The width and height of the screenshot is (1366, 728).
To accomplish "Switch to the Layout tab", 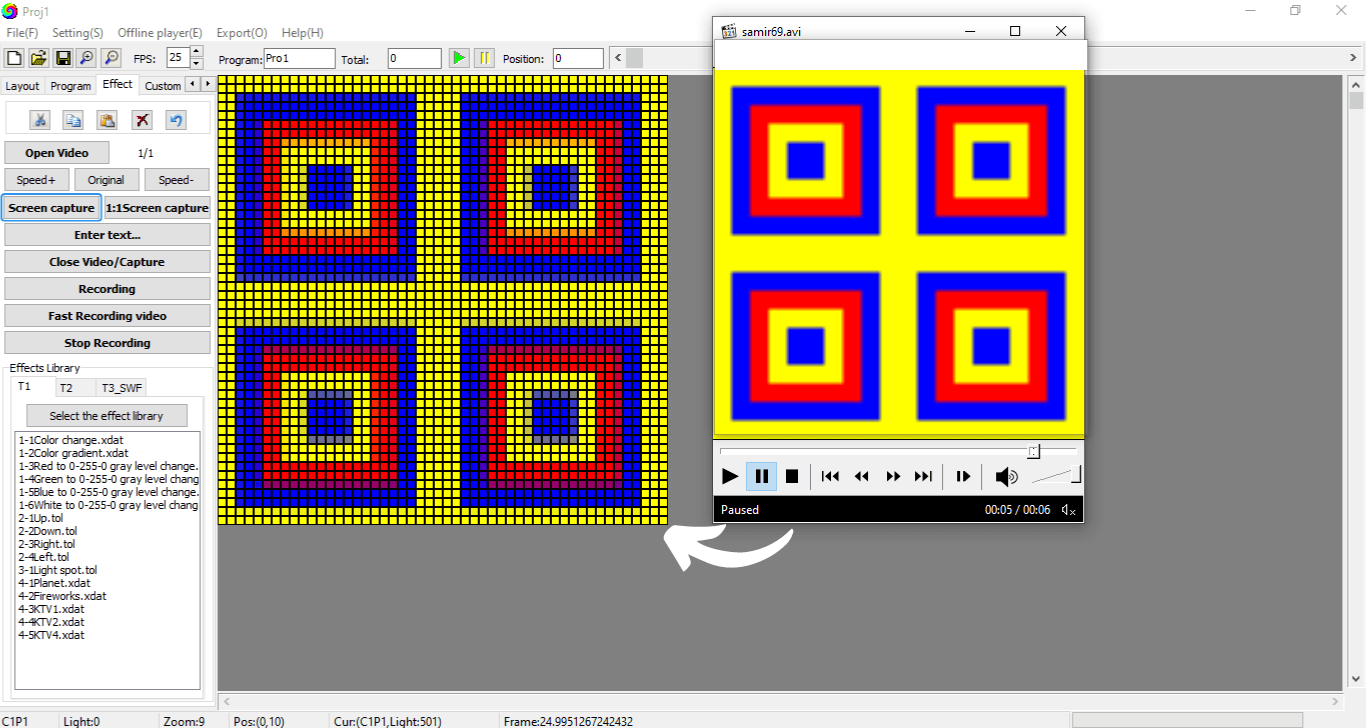I will click(22, 85).
